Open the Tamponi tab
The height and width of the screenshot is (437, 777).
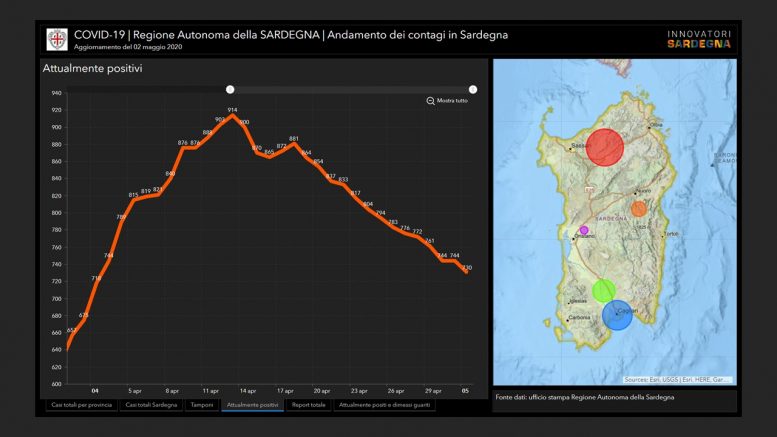pyautogui.click(x=202, y=405)
